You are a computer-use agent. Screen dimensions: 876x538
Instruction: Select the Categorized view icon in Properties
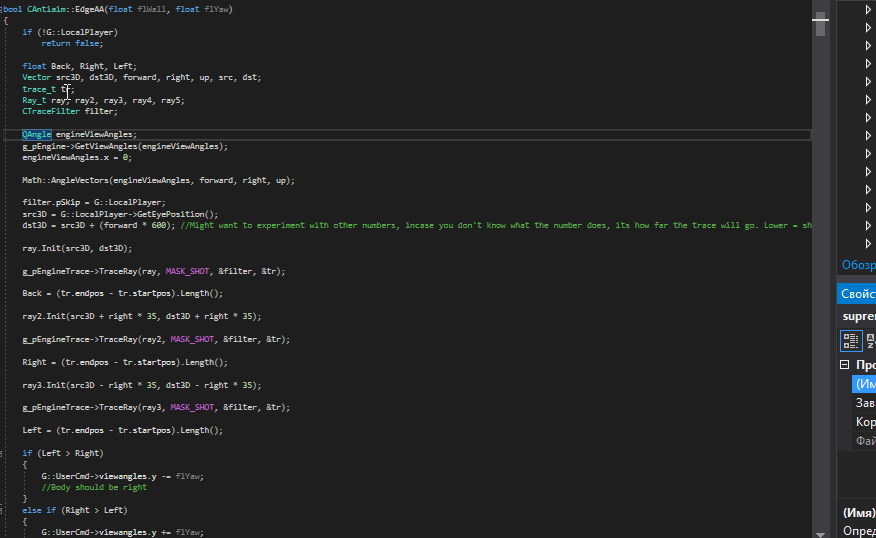851,341
